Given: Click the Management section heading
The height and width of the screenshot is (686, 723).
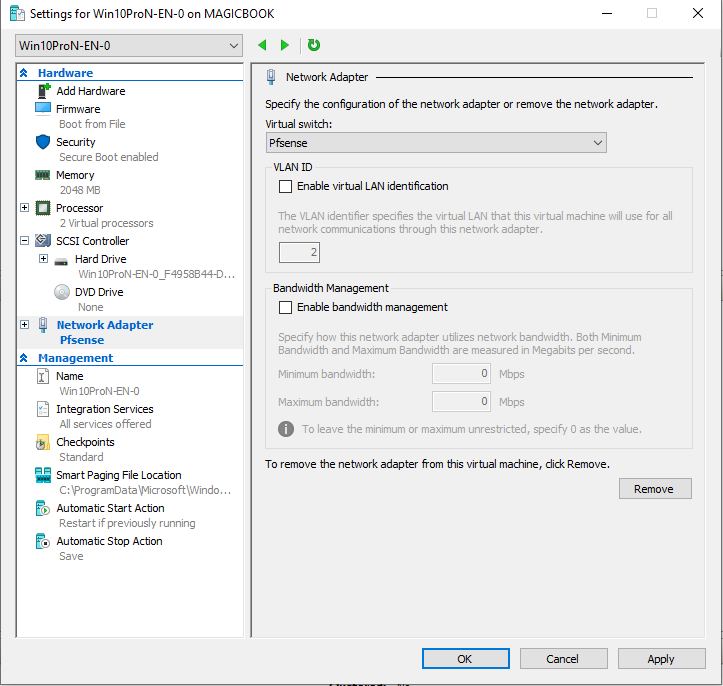Looking at the screenshot, I should click(x=76, y=358).
